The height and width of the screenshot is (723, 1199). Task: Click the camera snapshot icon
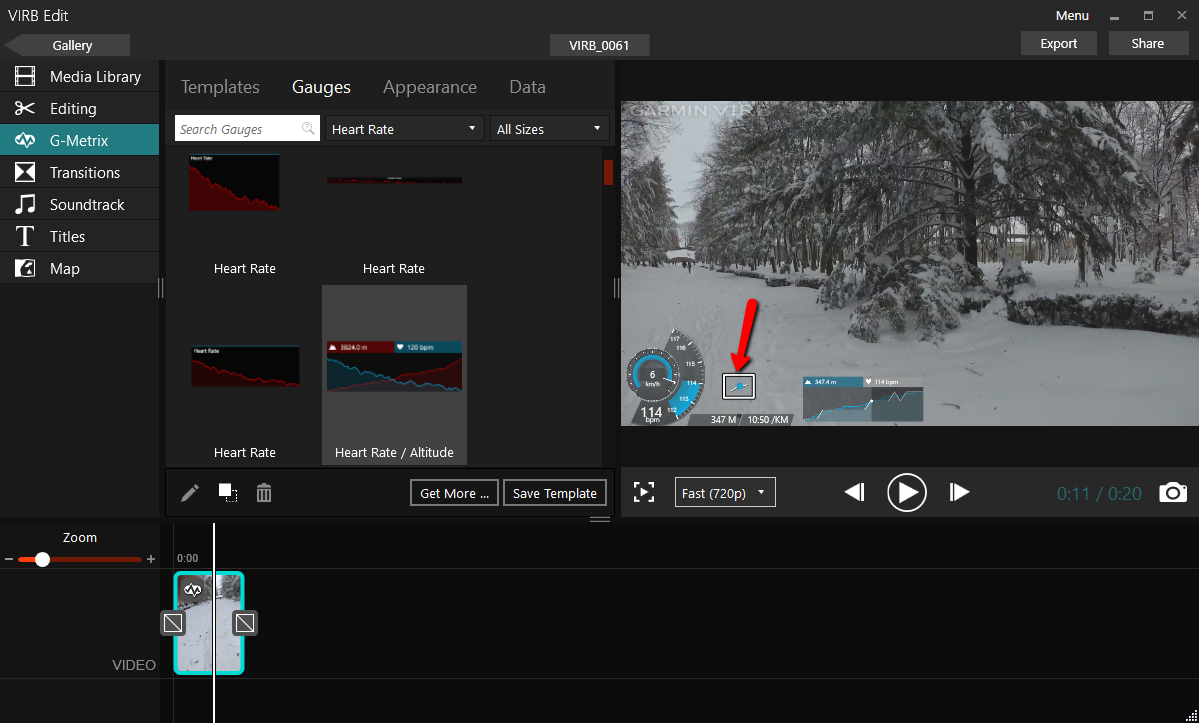1173,492
